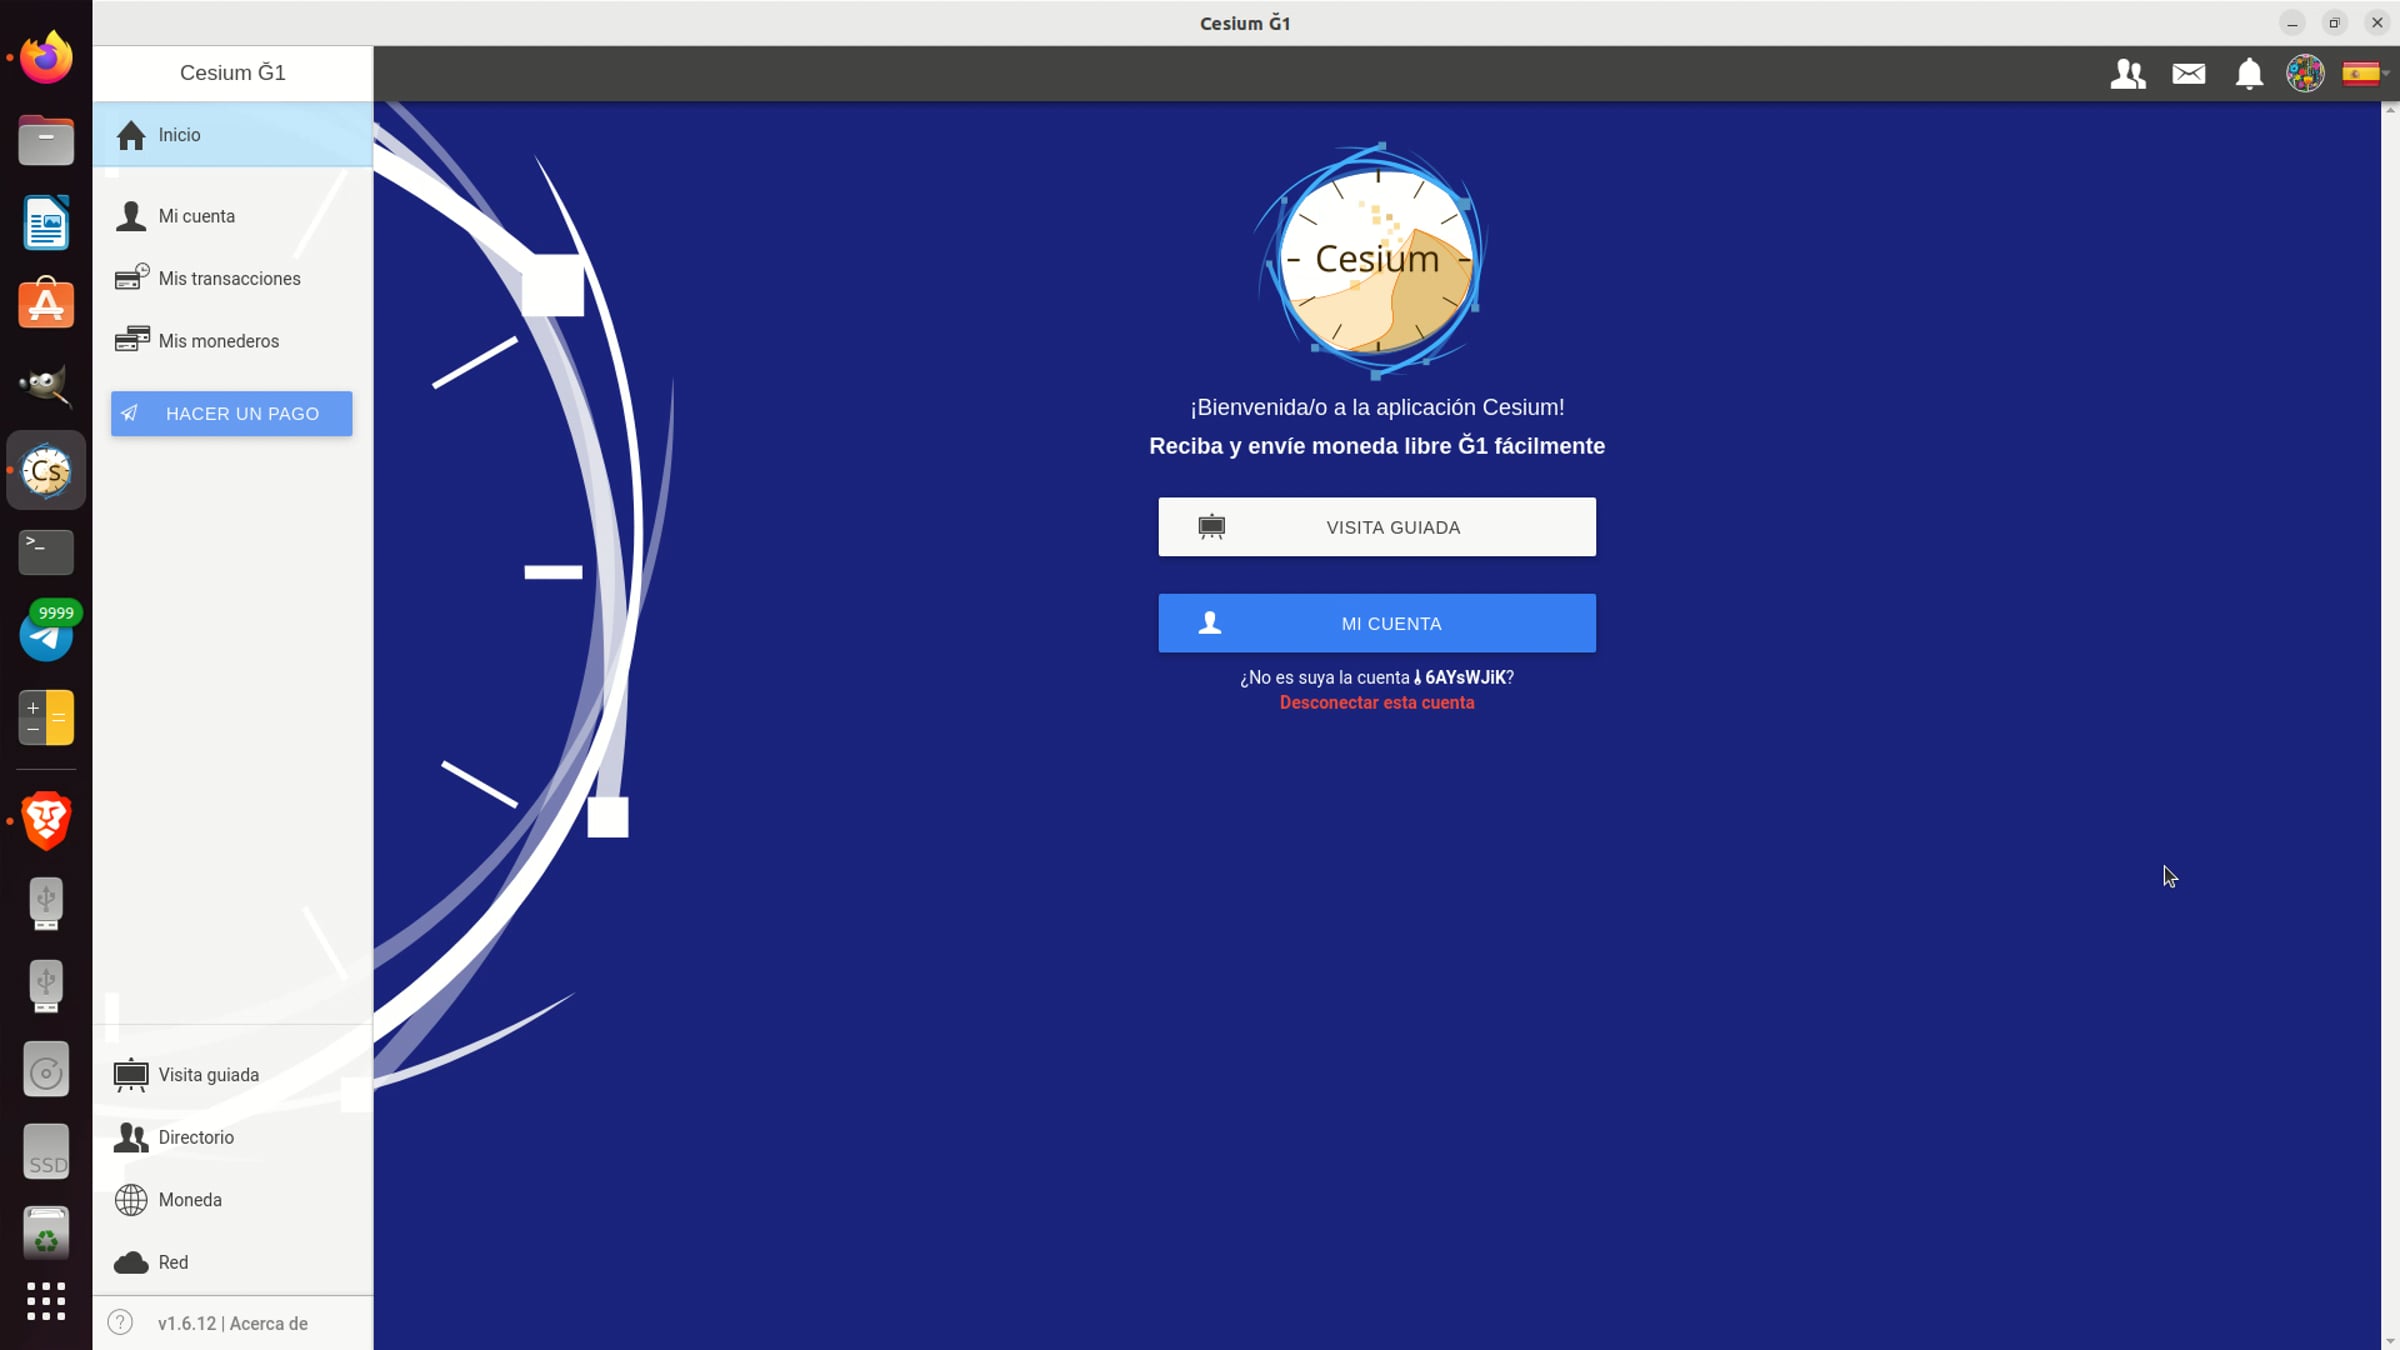Click the Cesium icon in the dock

click(46, 471)
